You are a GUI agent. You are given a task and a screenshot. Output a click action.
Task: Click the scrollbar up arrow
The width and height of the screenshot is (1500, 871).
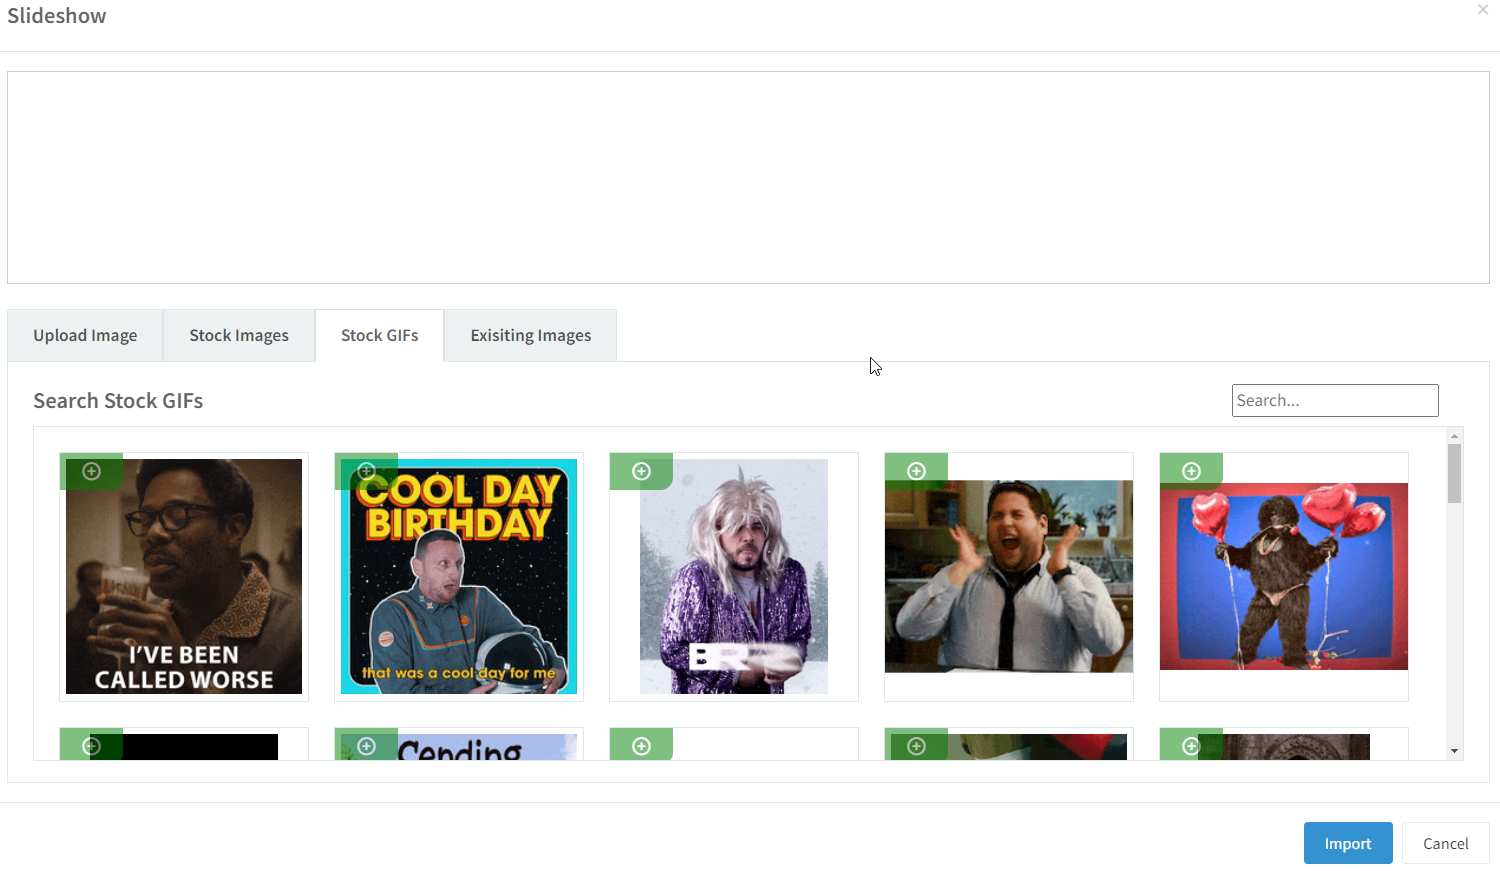1455,436
